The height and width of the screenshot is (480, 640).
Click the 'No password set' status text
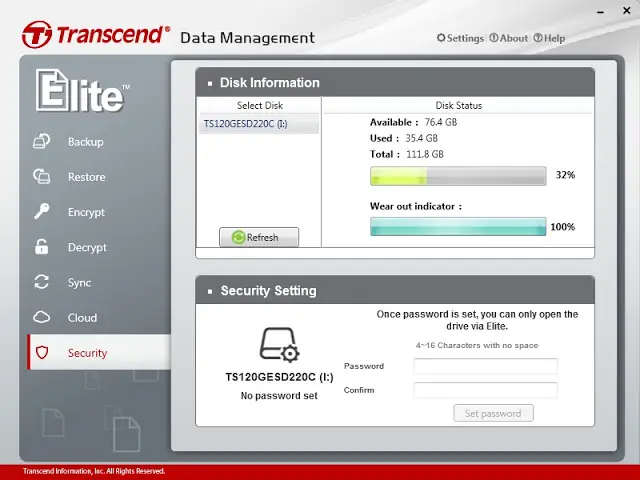coord(279,396)
